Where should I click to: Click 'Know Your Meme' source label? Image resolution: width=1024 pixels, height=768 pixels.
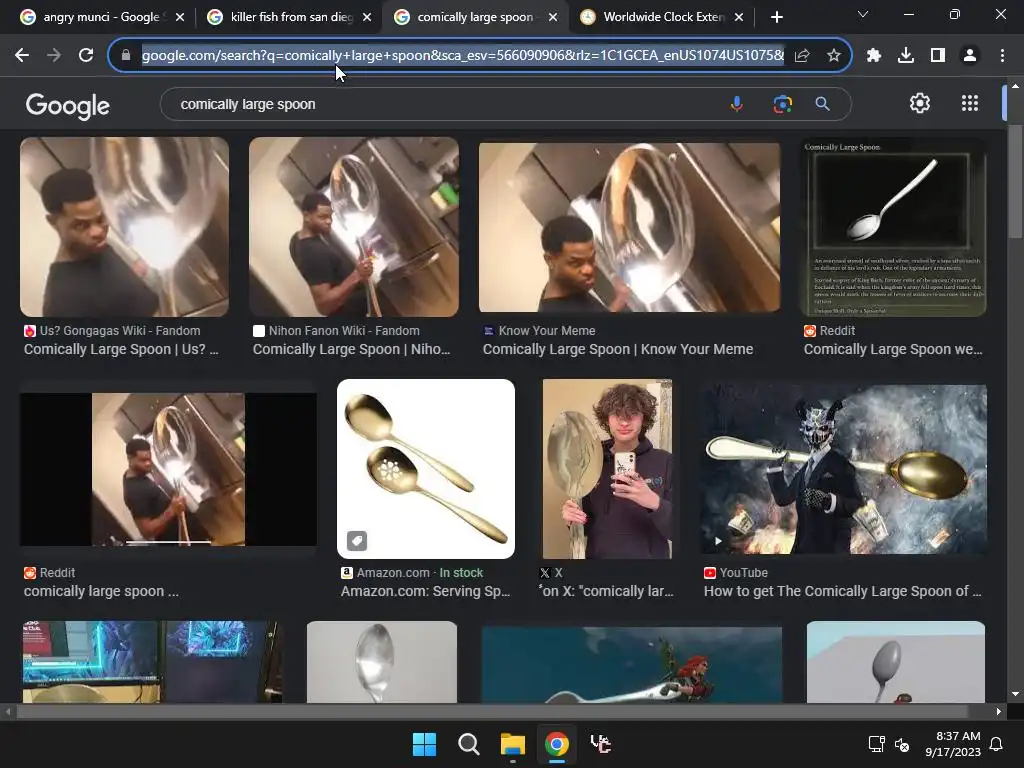(x=547, y=331)
